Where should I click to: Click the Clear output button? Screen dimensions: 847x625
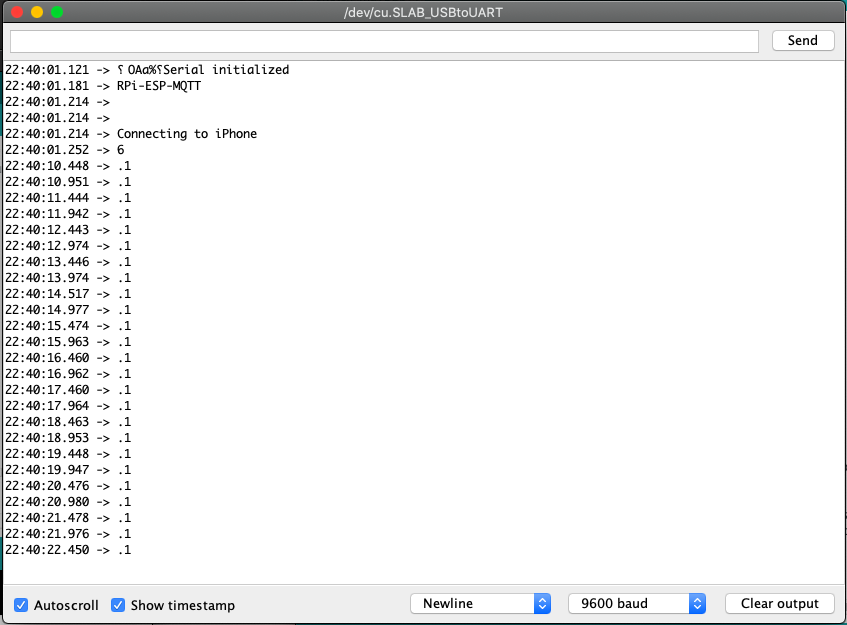click(779, 603)
